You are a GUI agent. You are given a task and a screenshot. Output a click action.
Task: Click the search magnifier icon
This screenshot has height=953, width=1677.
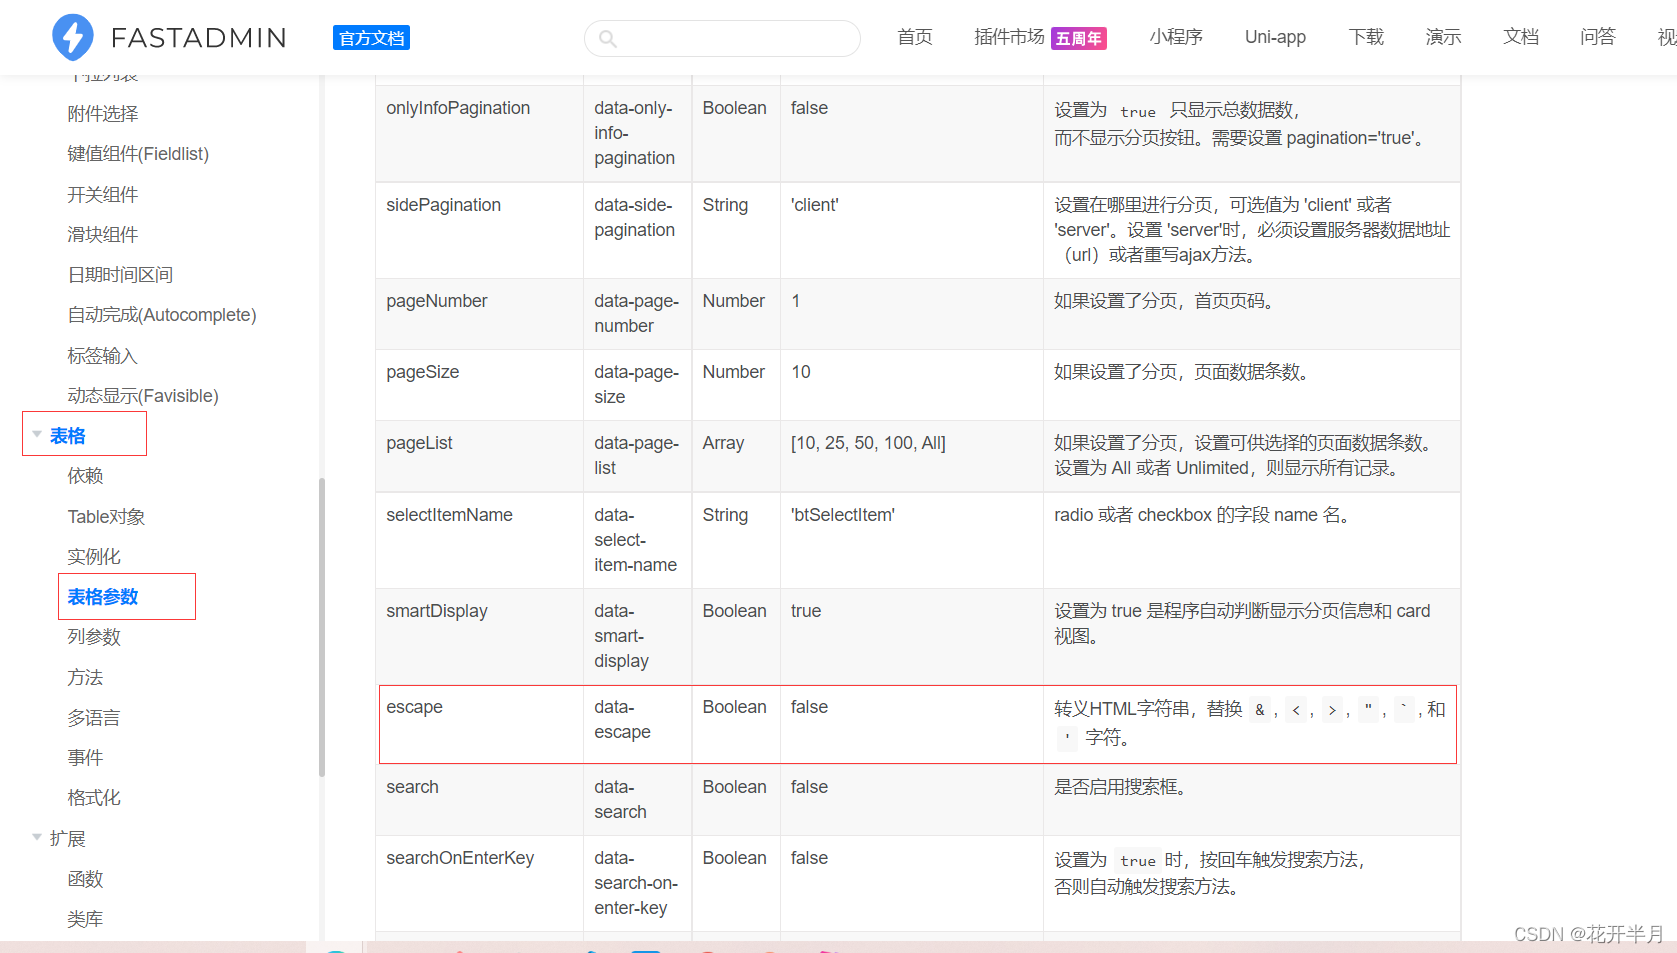[607, 38]
